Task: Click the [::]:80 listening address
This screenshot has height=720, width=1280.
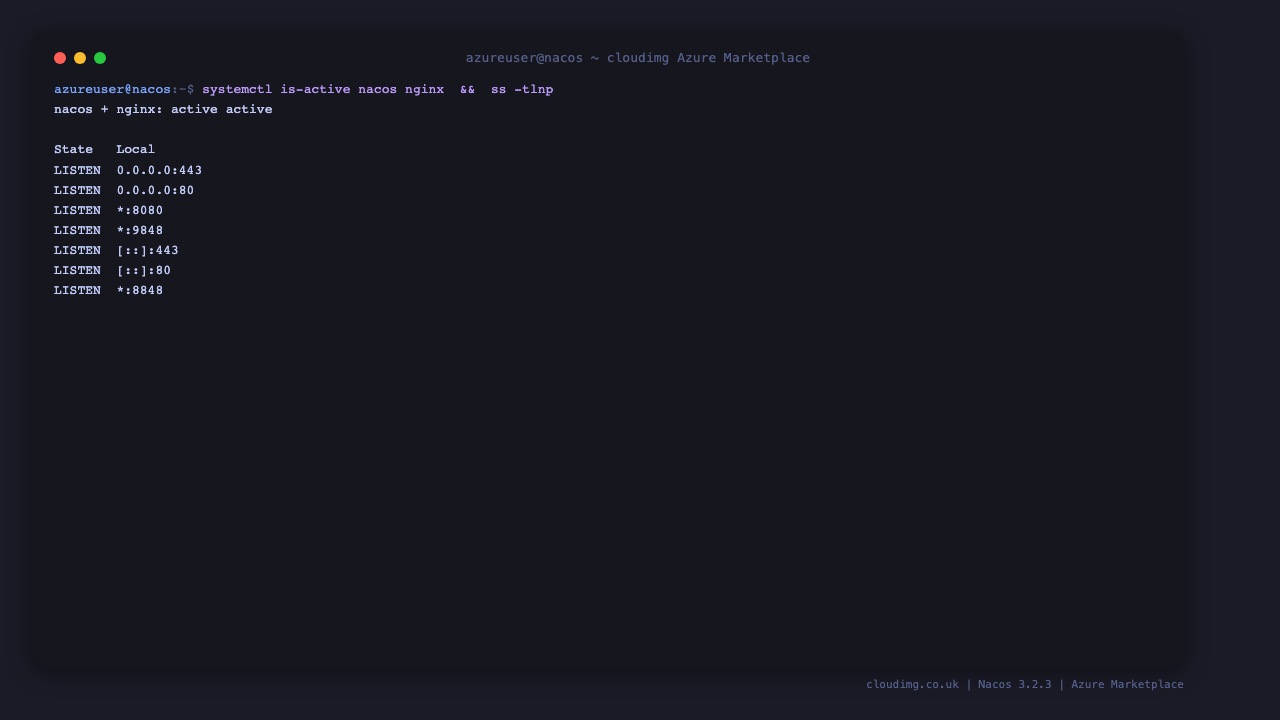Action: click(144, 271)
